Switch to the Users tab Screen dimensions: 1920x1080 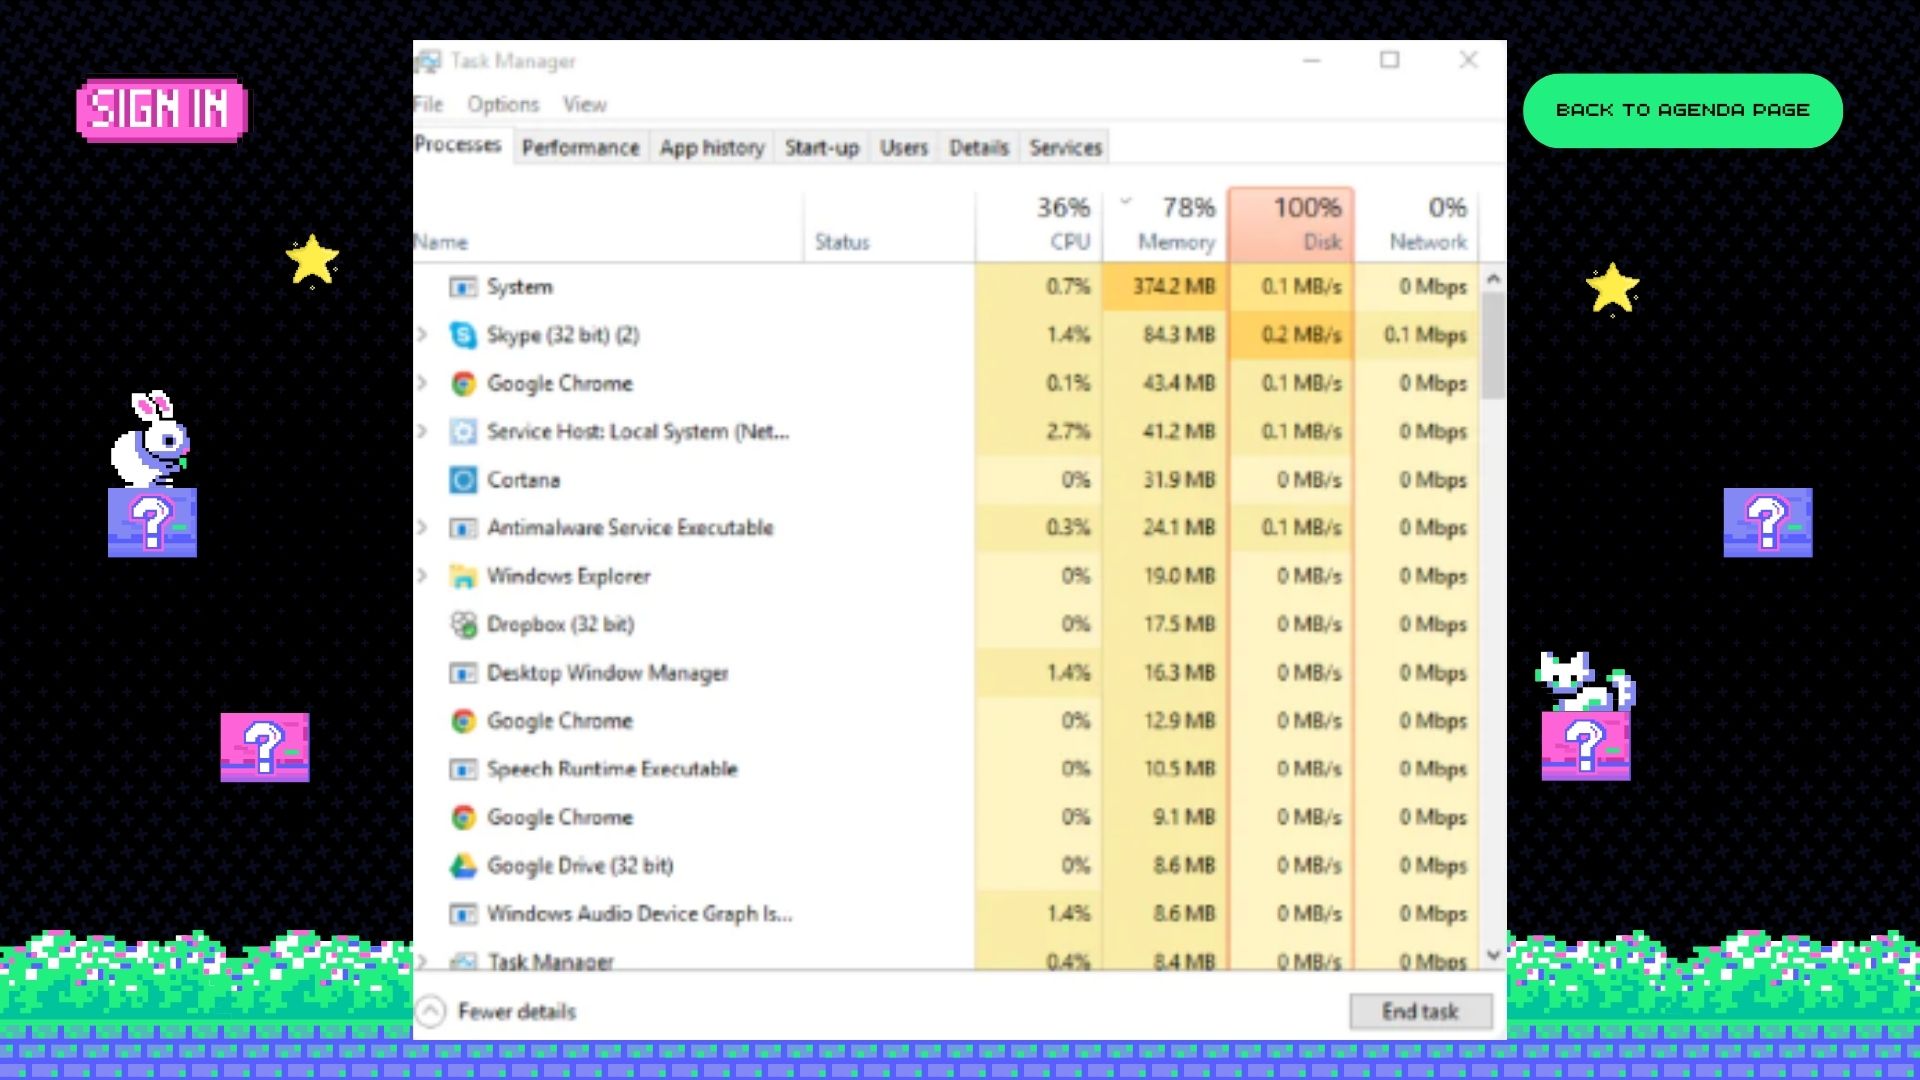[x=904, y=148]
